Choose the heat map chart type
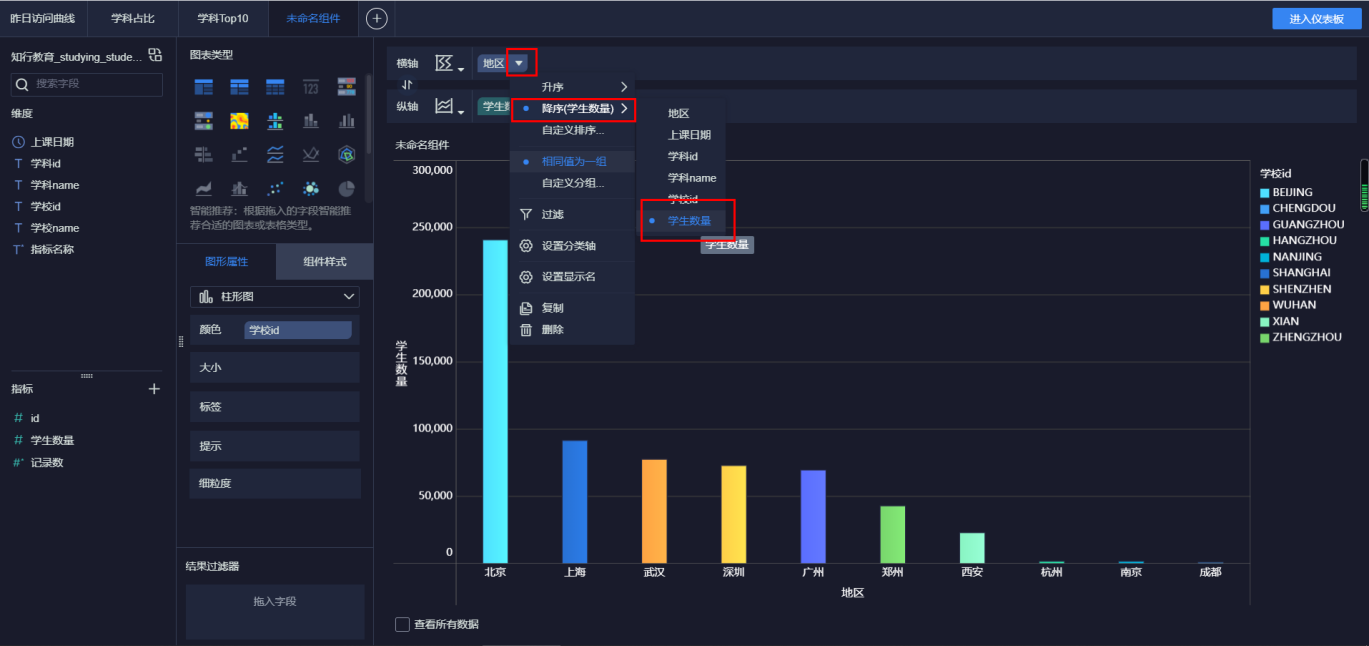1369x646 pixels. [239, 121]
